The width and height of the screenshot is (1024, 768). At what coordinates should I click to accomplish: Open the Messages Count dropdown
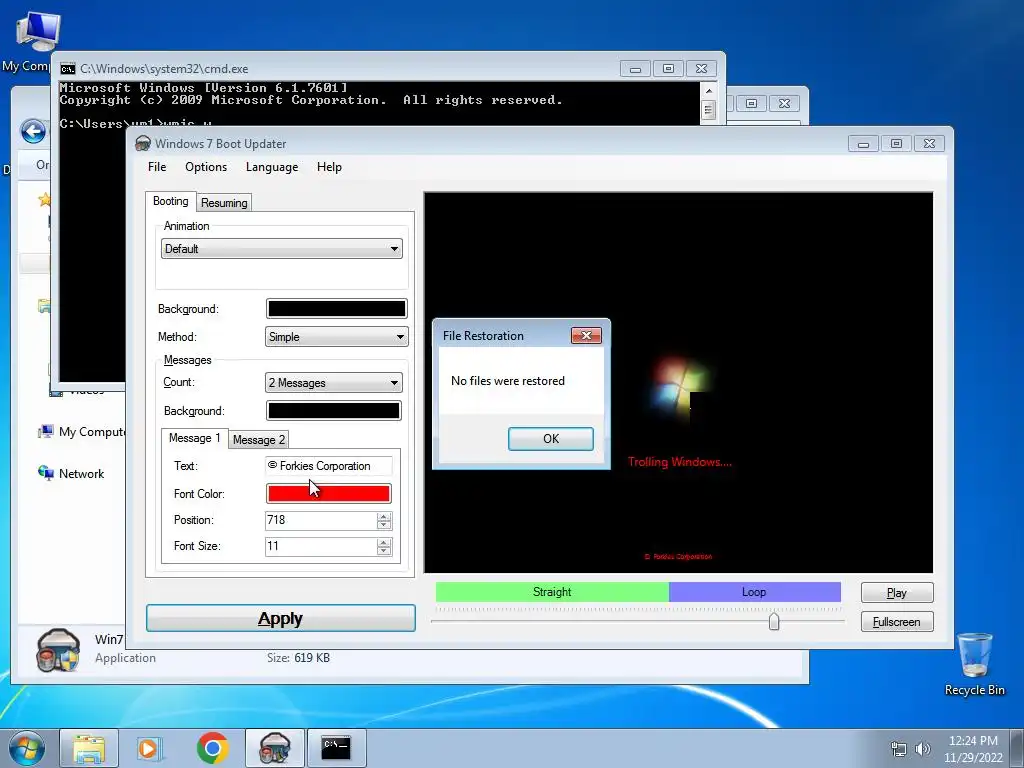pyautogui.click(x=334, y=383)
